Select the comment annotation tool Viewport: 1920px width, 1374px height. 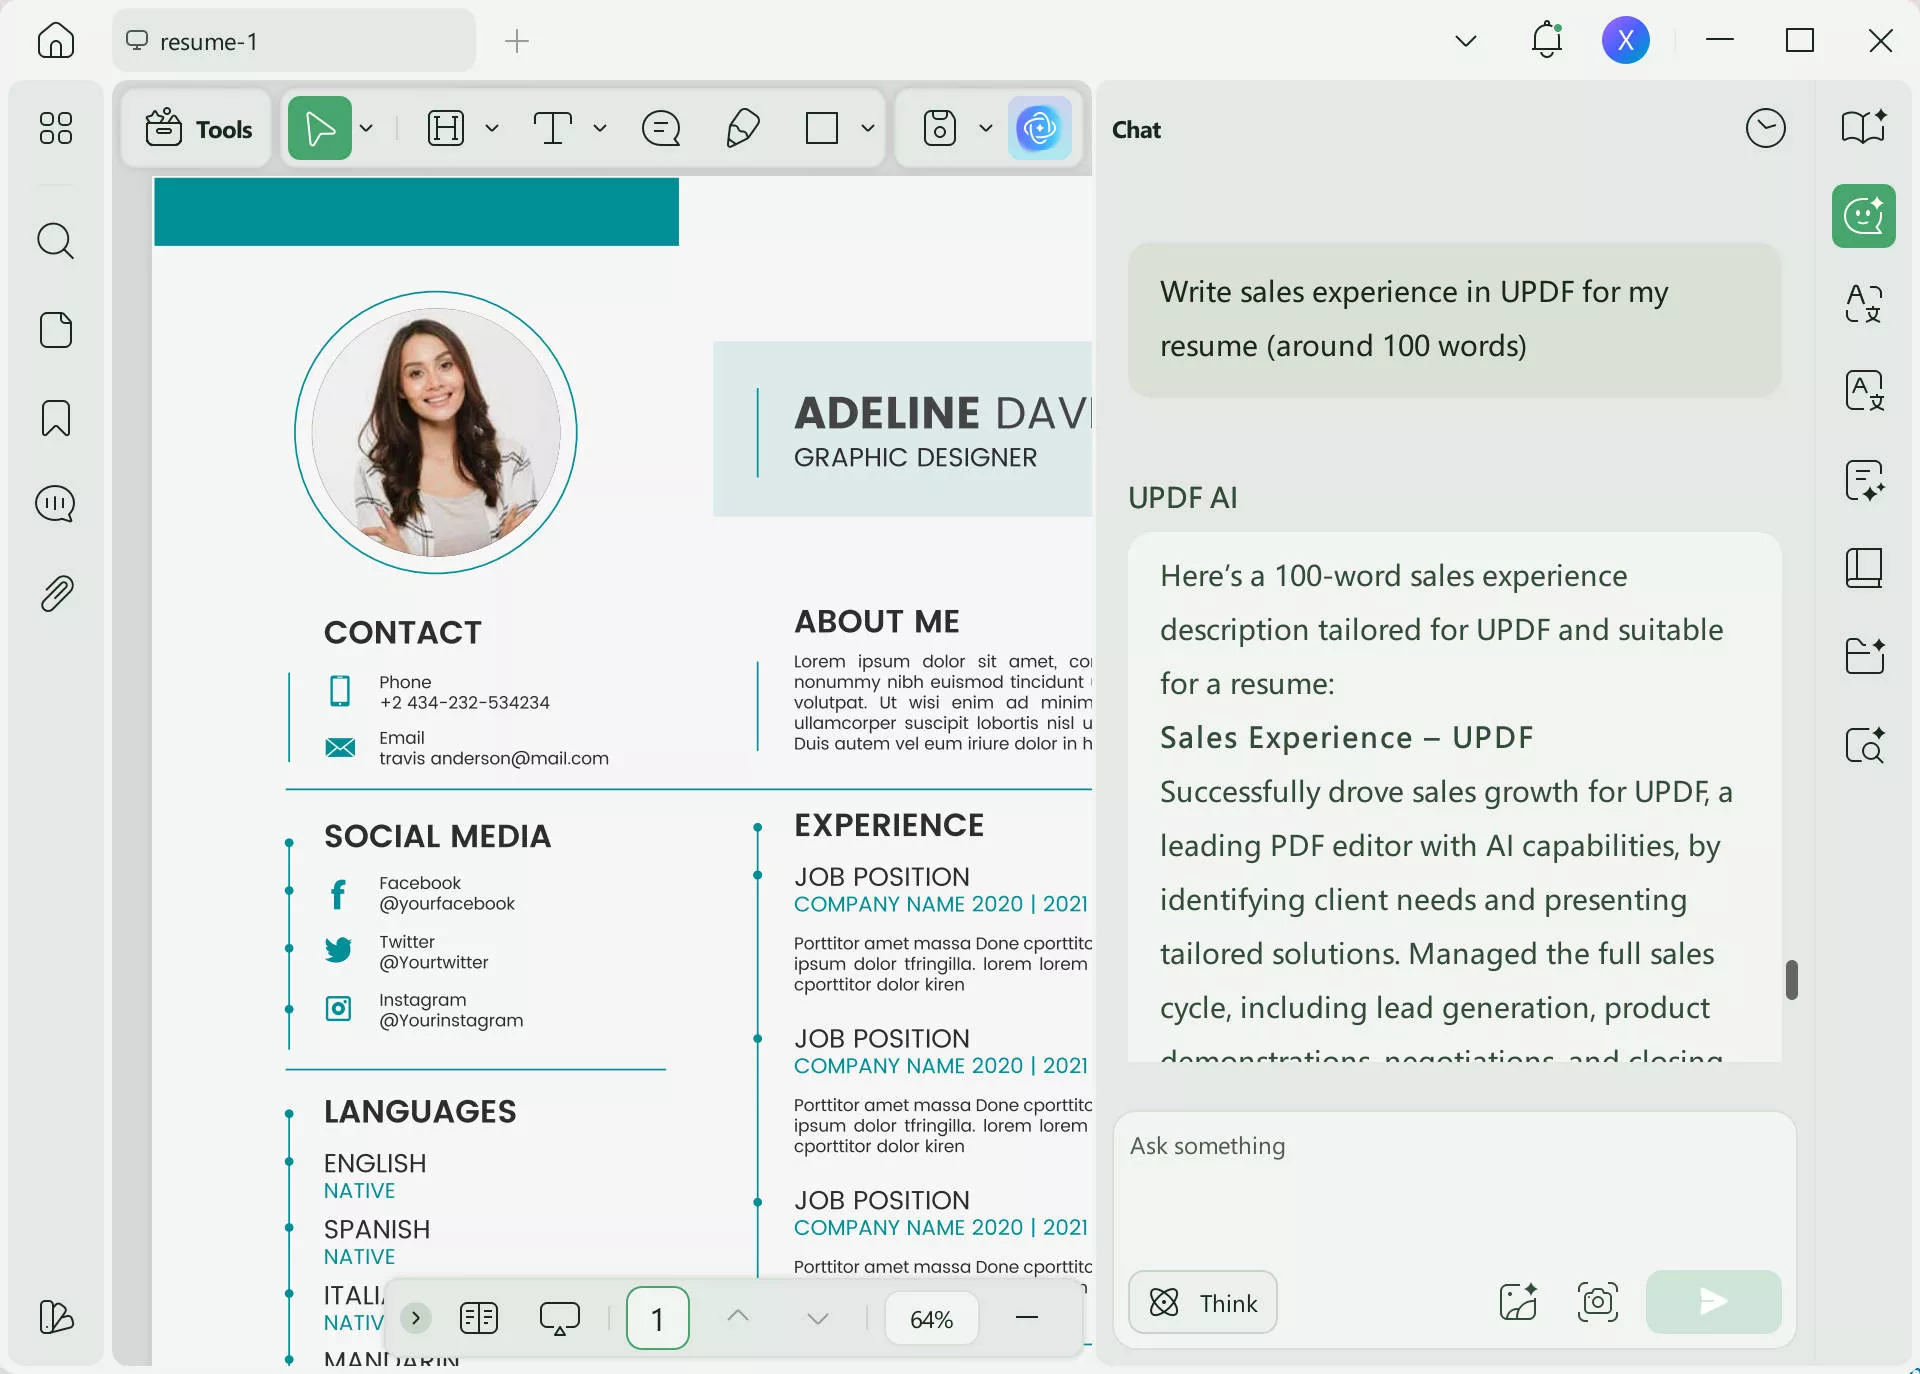(x=660, y=128)
